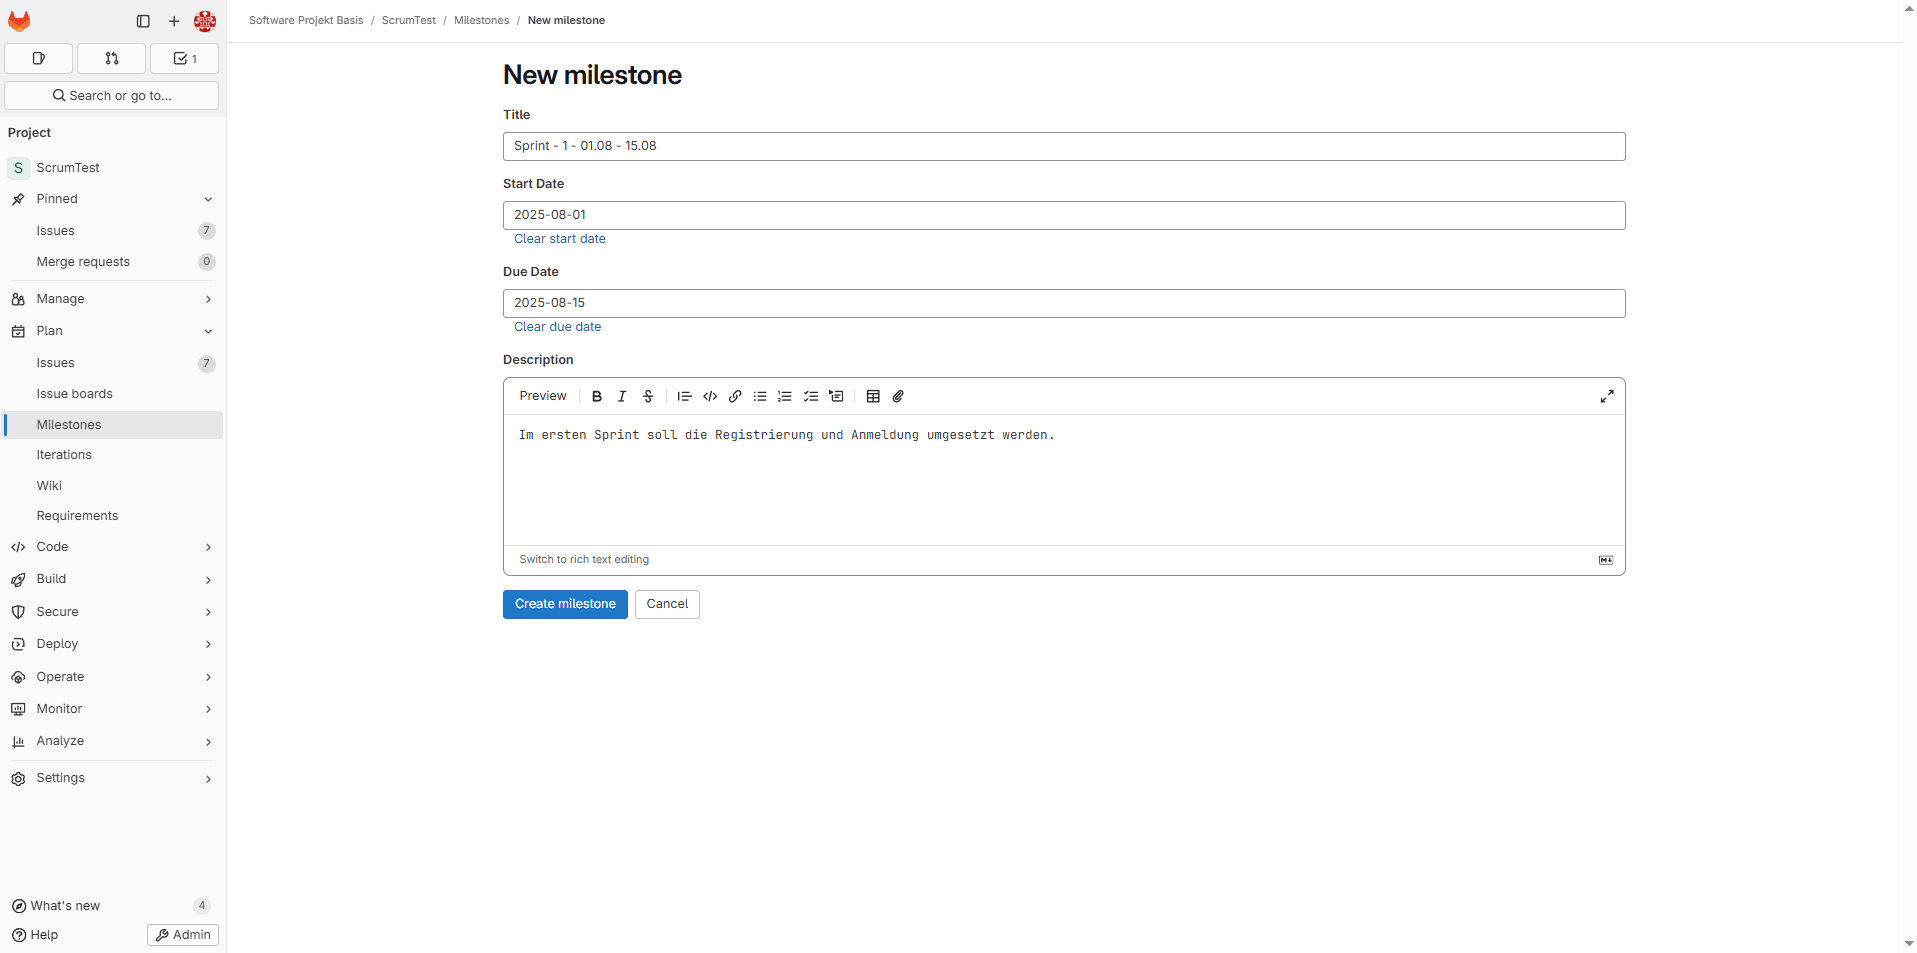The image size is (1917, 953).
Task: Expand the Settings section
Action: [112, 778]
